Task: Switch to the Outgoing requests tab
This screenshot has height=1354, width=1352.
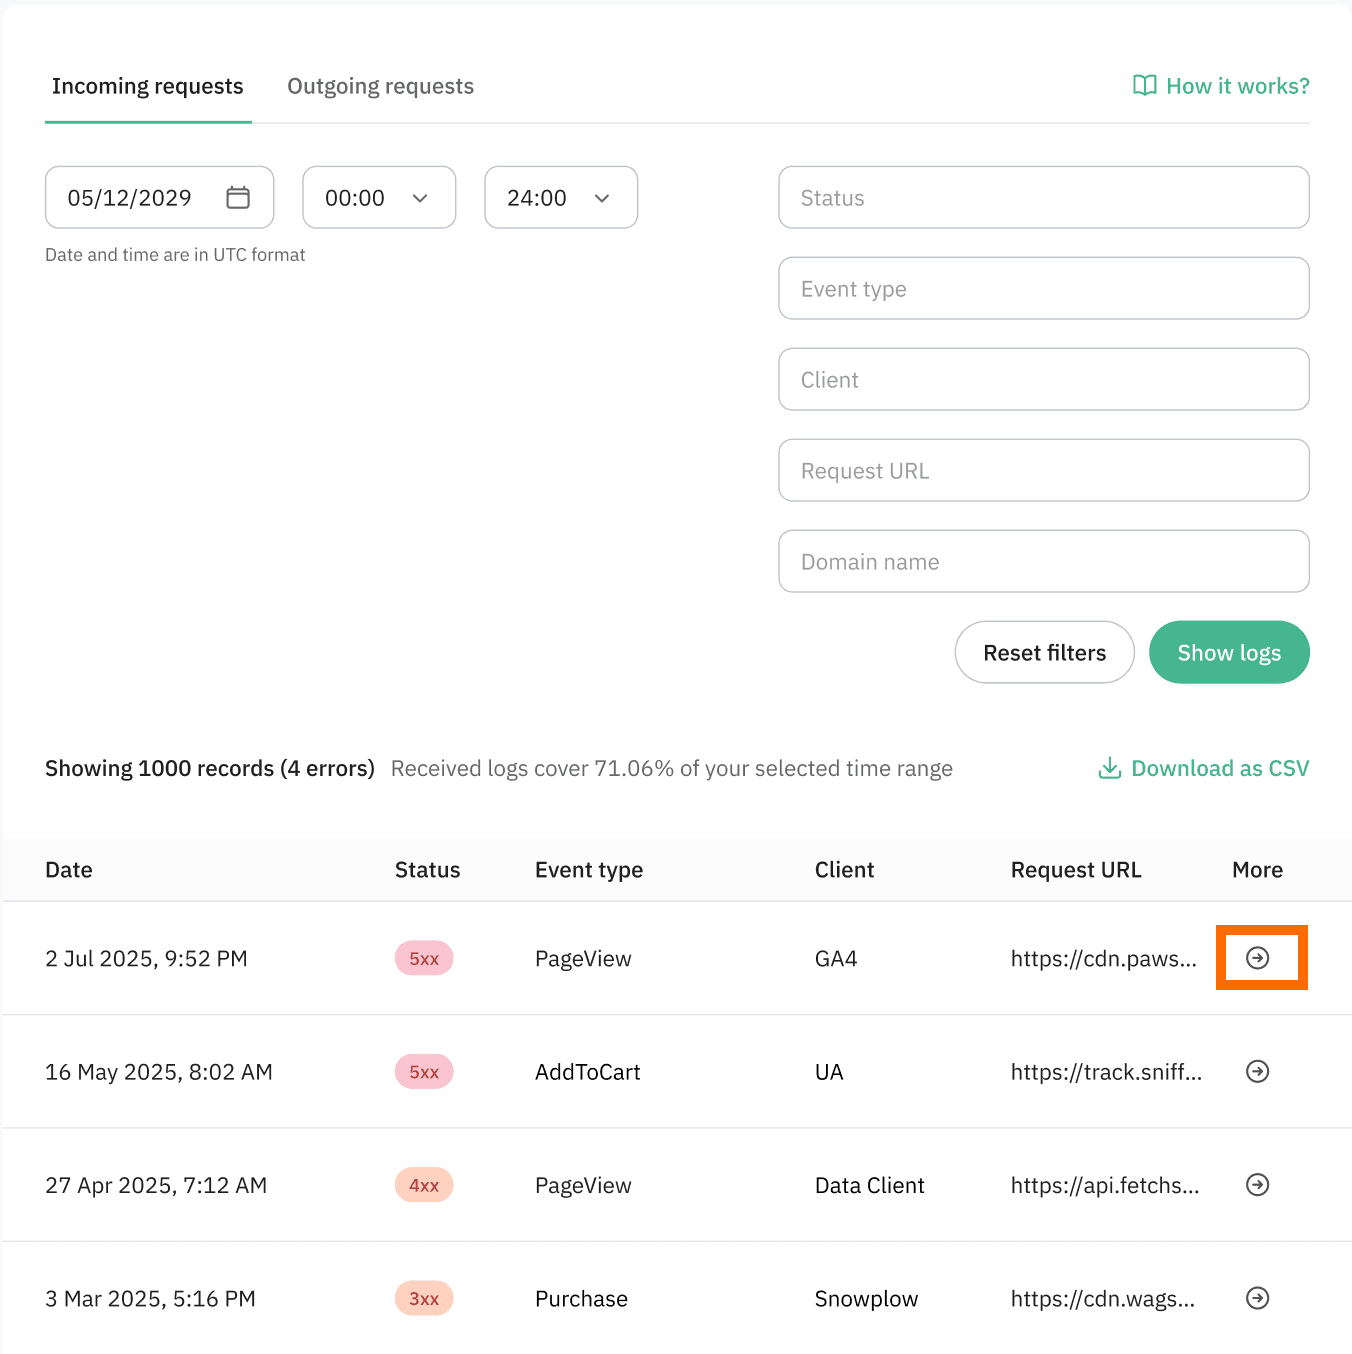Action: [x=381, y=86]
